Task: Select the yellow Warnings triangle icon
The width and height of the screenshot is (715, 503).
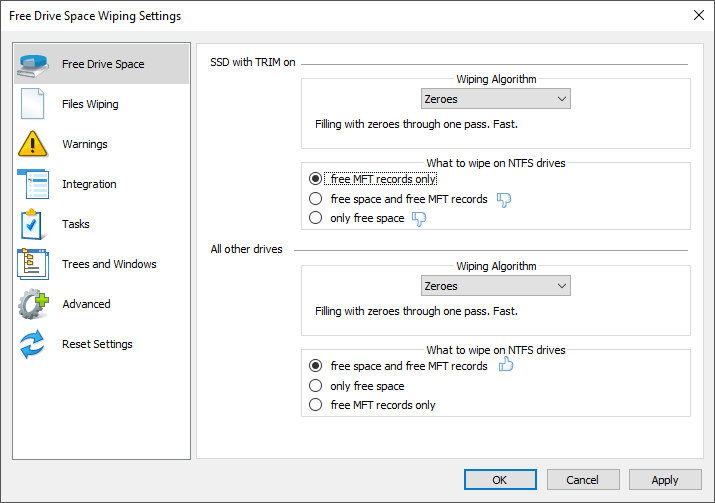Action: [x=32, y=144]
